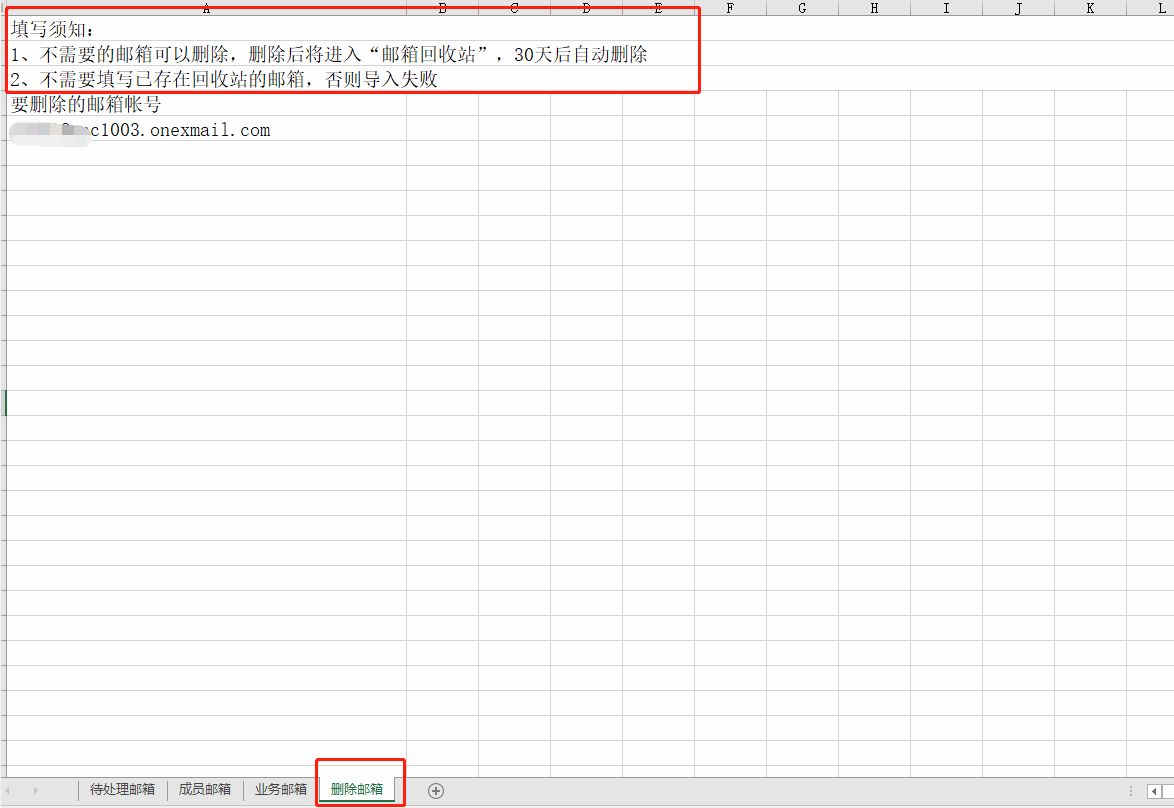Screen dimensions: 1174x808
Task: Select column I header
Action: click(x=946, y=8)
